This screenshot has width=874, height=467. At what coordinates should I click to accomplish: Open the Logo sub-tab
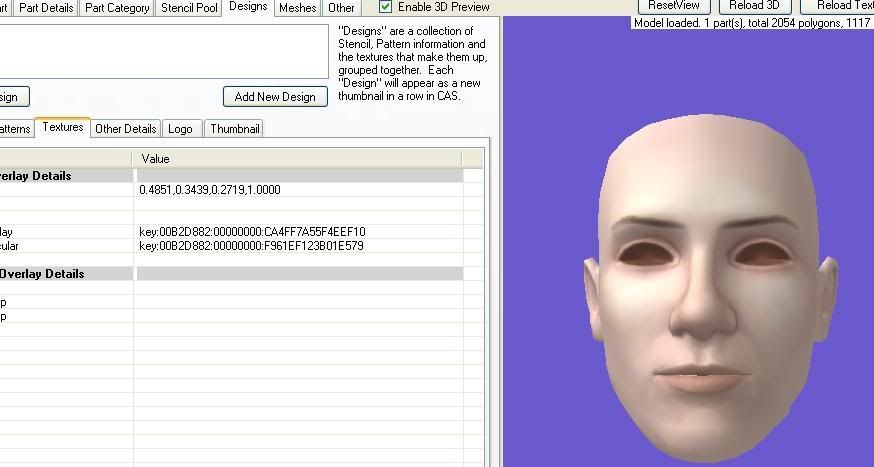point(181,129)
